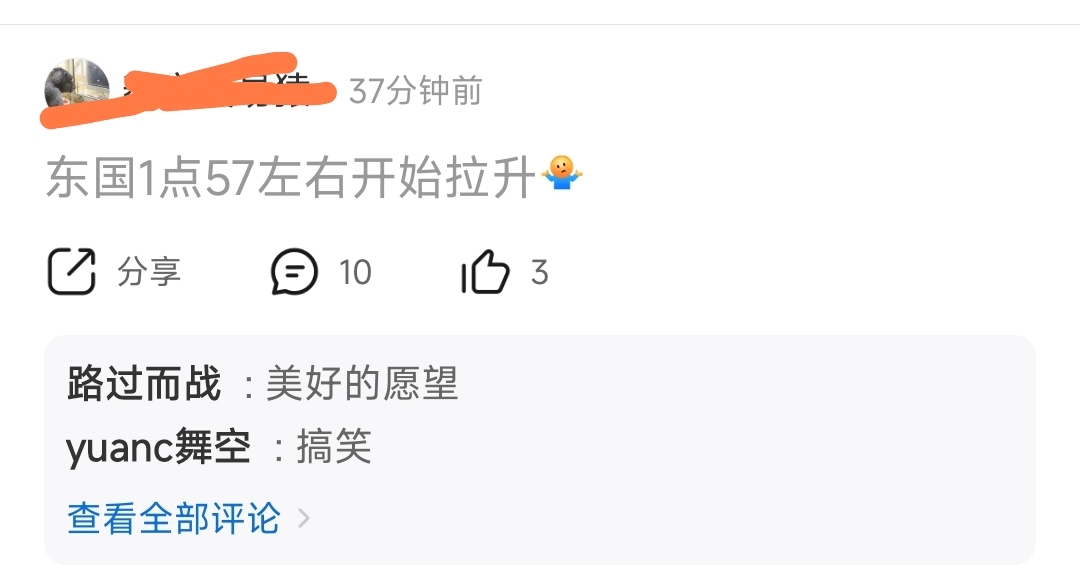Tap the like count 3

tap(540, 272)
